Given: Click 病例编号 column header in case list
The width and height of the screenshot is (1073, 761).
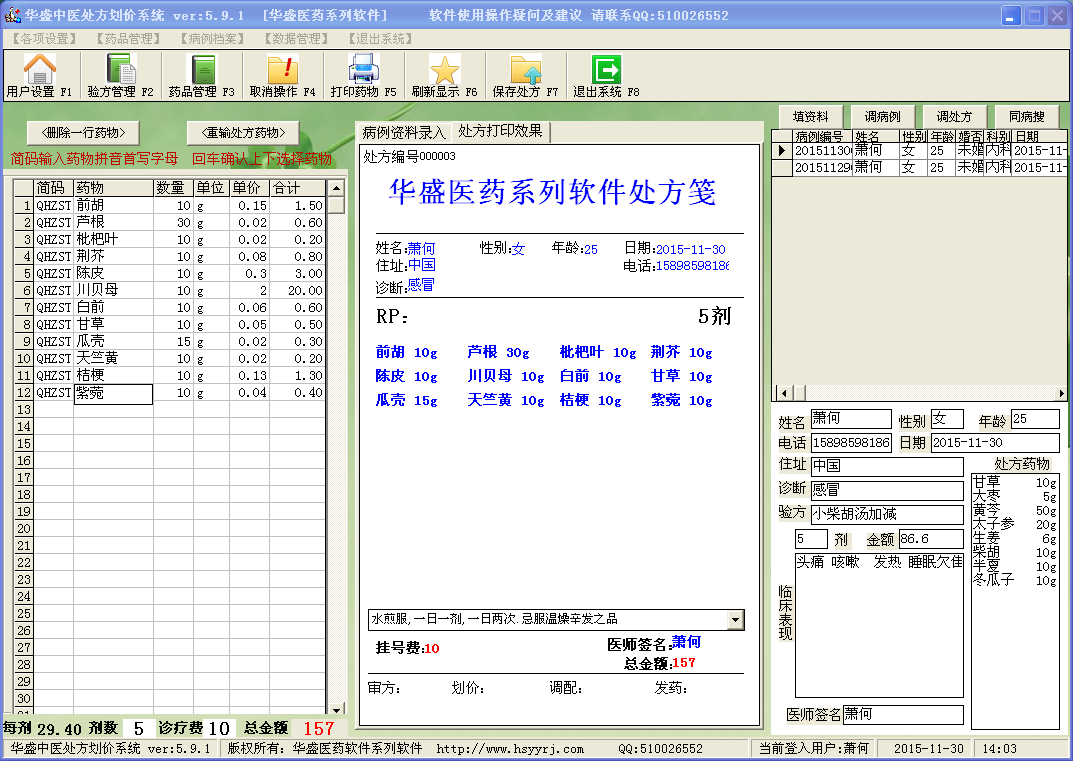Looking at the screenshot, I should 823,136.
